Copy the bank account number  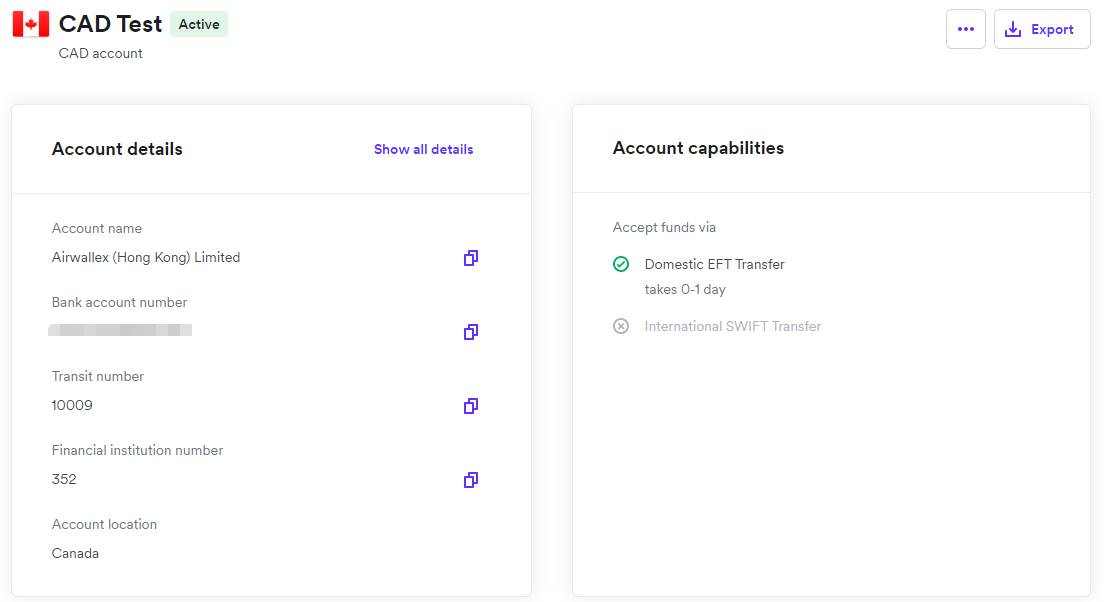pos(471,332)
